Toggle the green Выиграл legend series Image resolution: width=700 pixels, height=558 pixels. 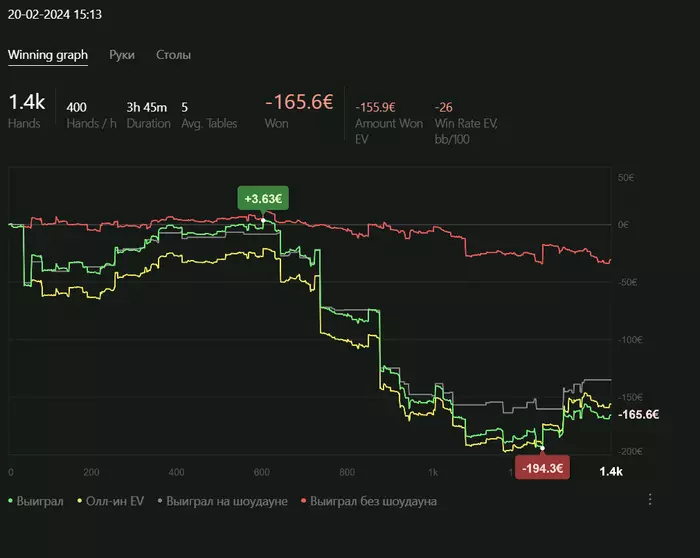36,501
